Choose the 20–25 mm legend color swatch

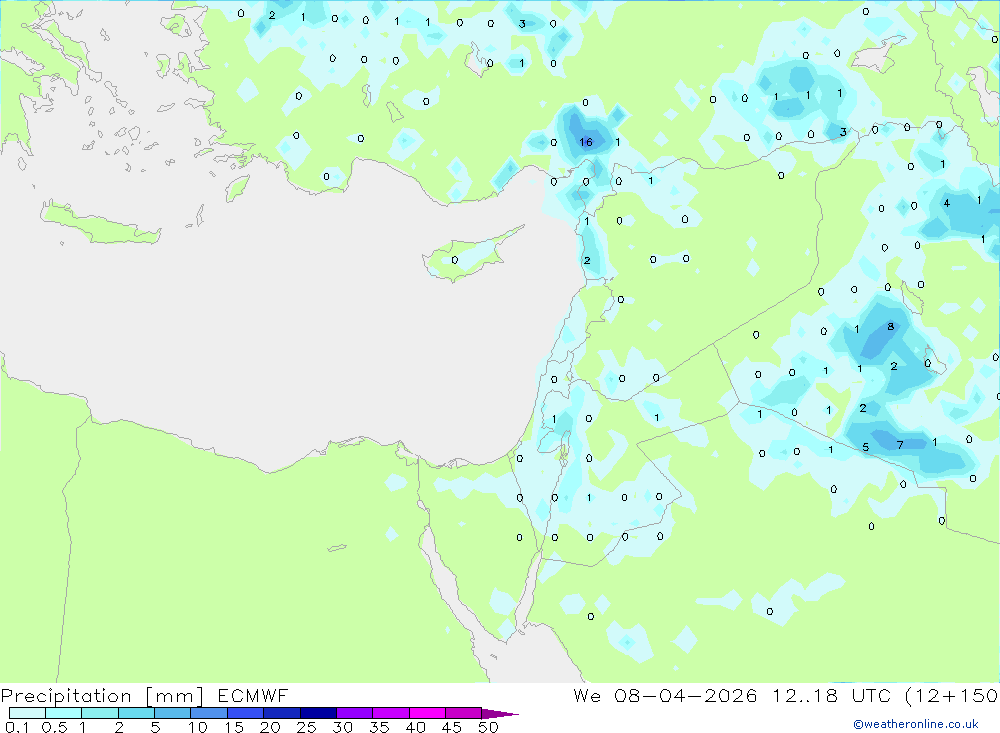(x=282, y=713)
